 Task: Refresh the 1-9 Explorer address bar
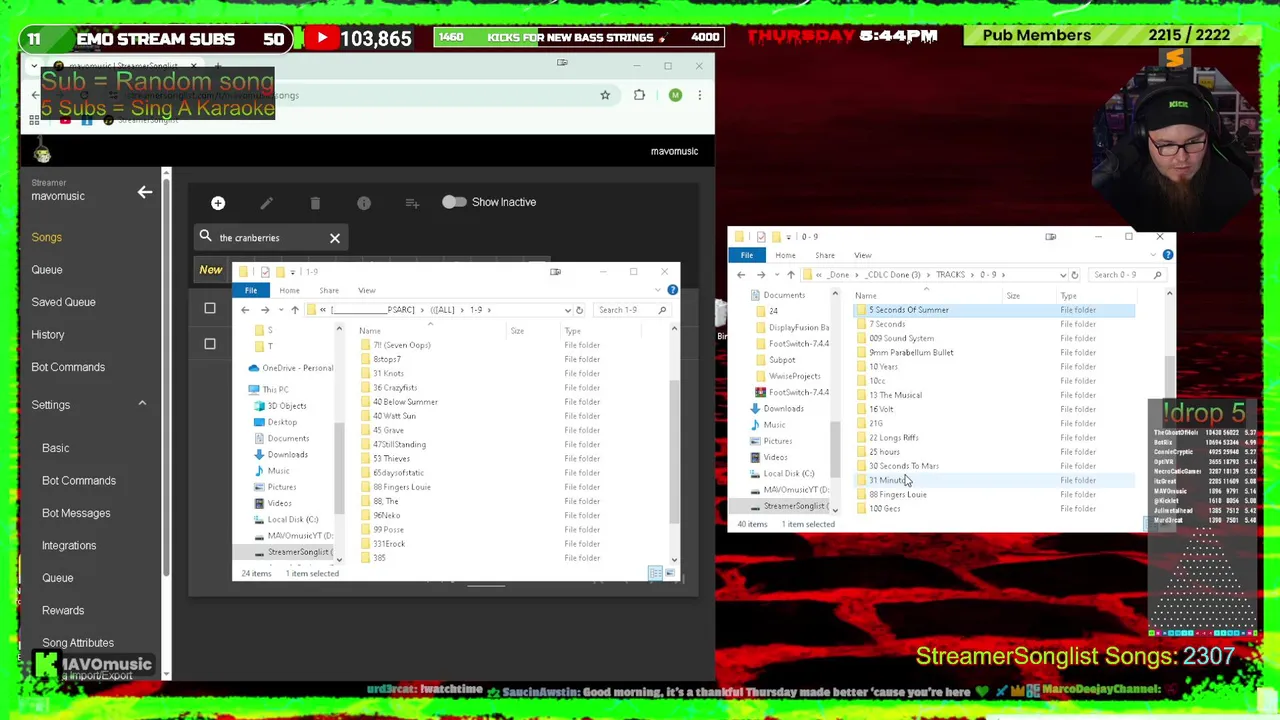(x=579, y=310)
